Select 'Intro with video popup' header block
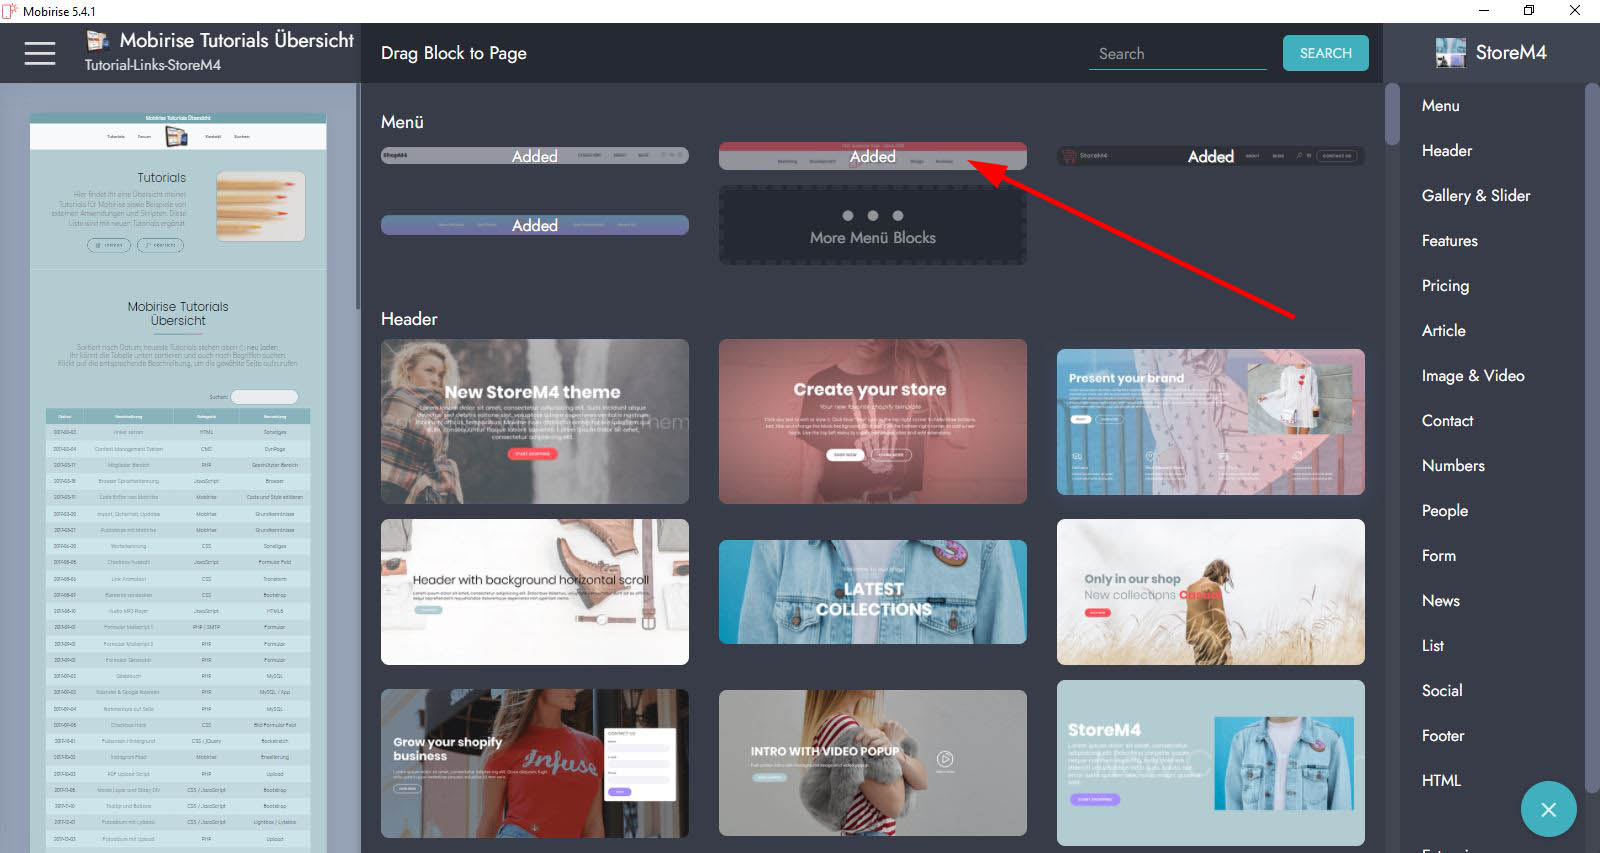 click(x=872, y=763)
